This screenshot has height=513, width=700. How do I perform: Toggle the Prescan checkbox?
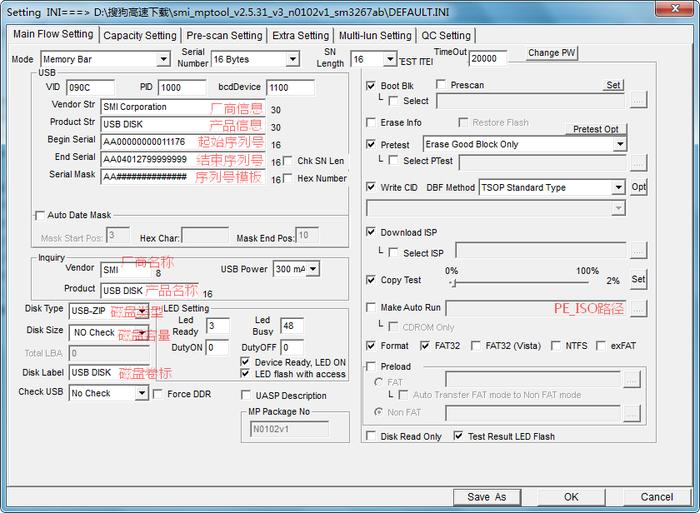[x=441, y=84]
